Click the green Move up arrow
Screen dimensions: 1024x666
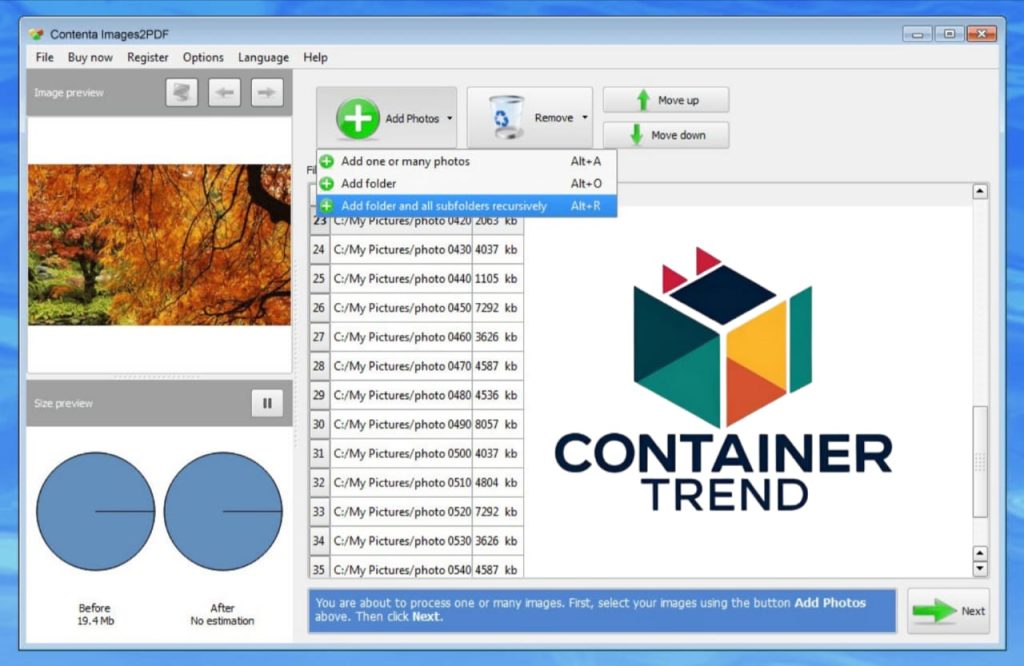point(643,100)
